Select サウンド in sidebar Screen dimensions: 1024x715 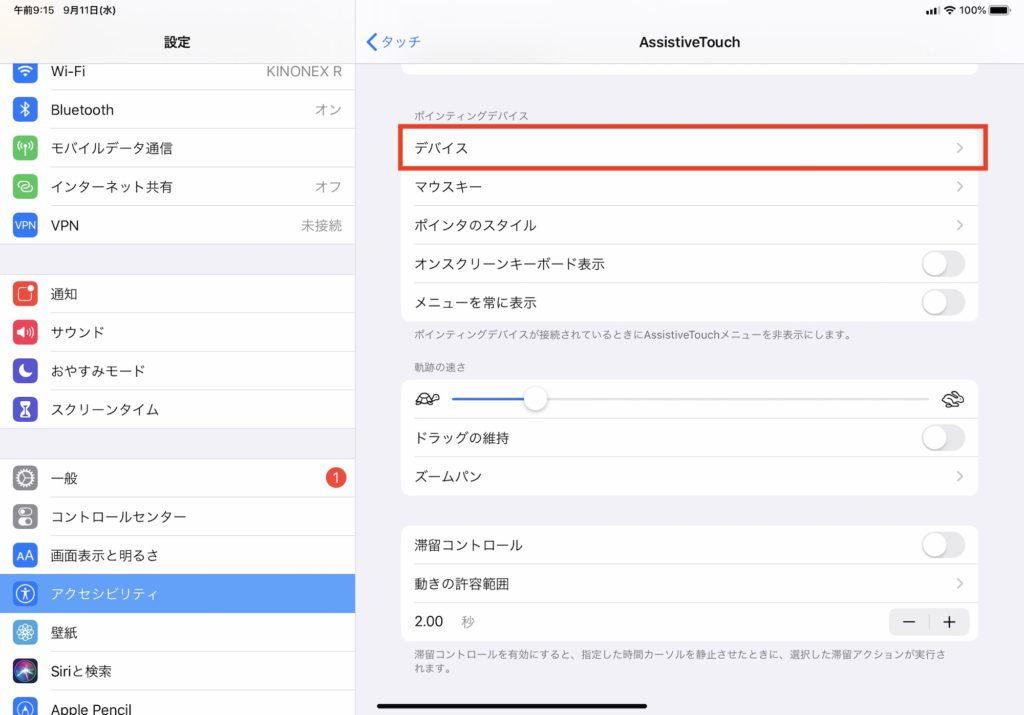[x=178, y=332]
